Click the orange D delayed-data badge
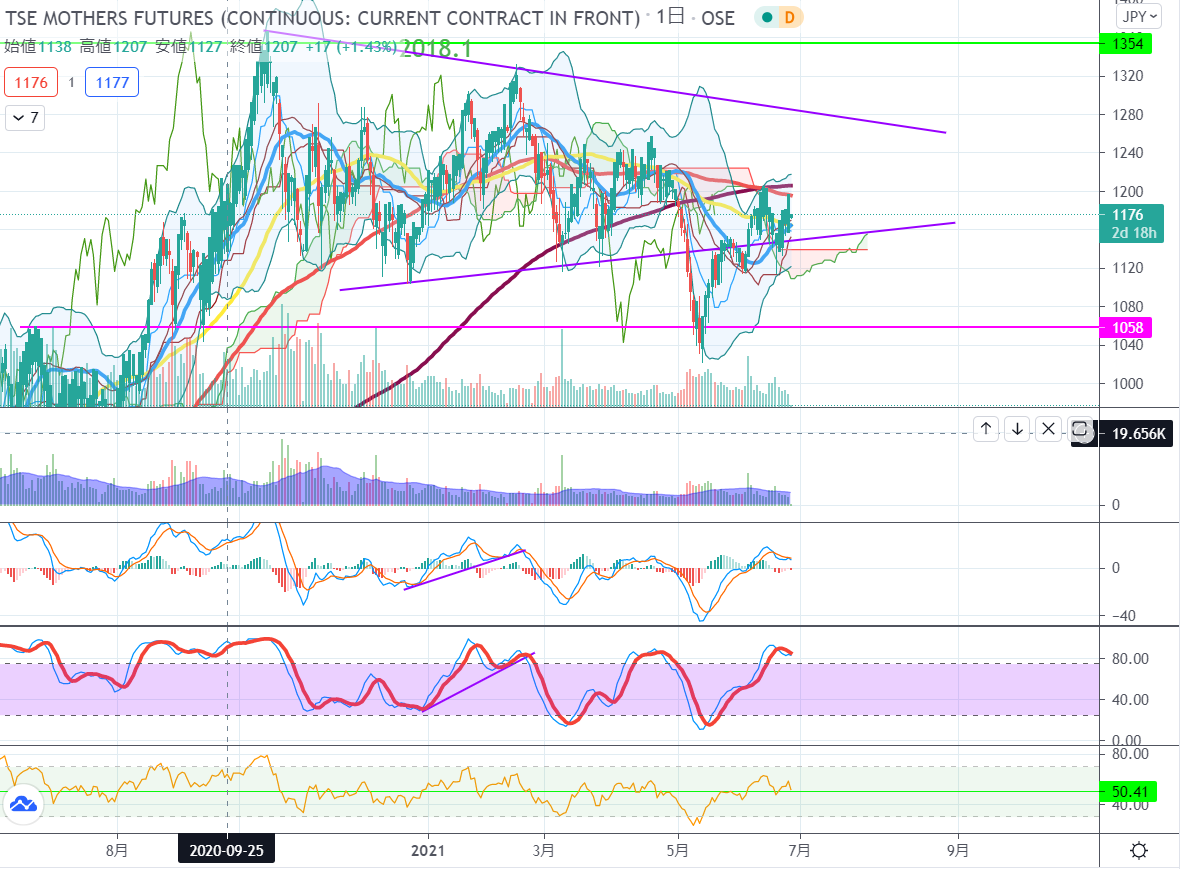 (789, 17)
